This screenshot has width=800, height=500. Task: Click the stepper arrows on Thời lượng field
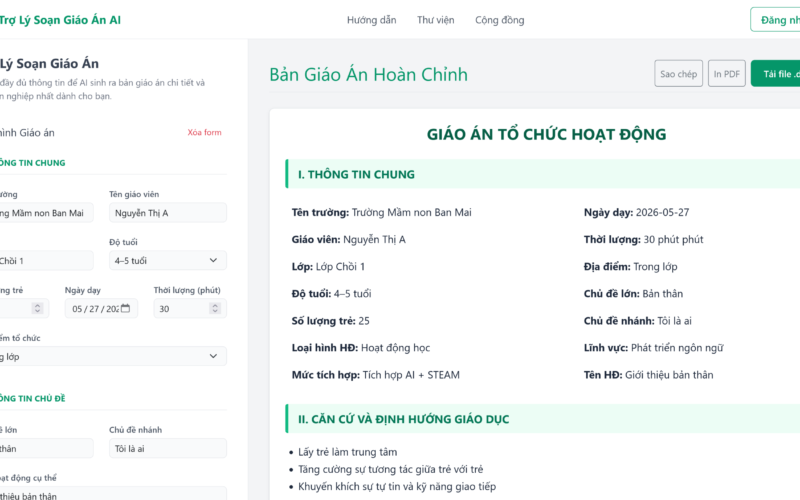[215, 308]
